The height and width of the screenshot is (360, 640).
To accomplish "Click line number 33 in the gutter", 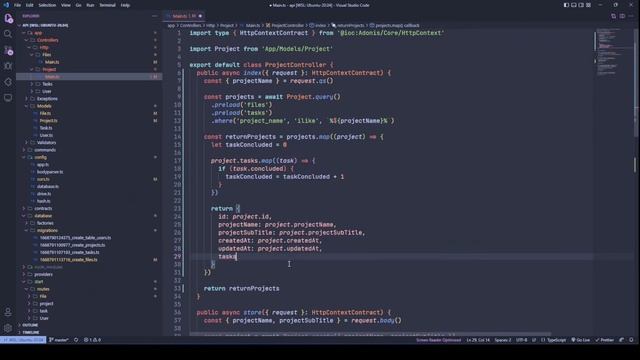I will pyautogui.click(x=178, y=289).
